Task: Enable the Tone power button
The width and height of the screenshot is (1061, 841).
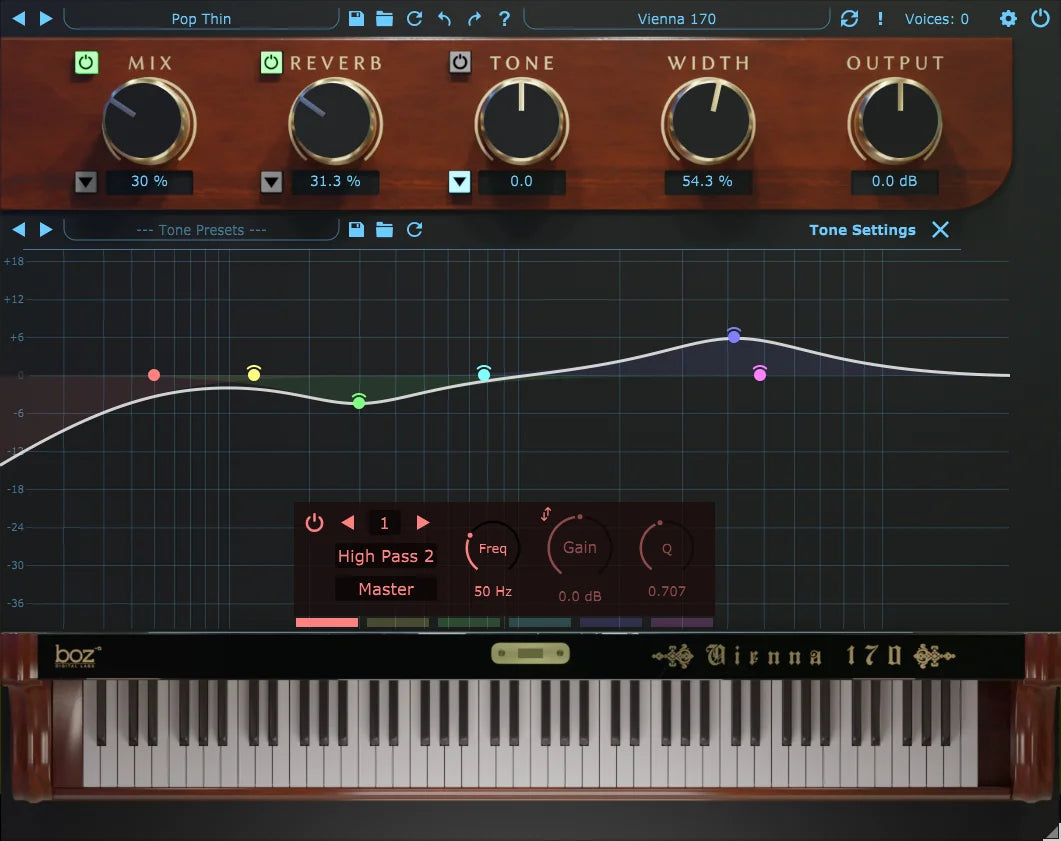Action: coord(459,63)
